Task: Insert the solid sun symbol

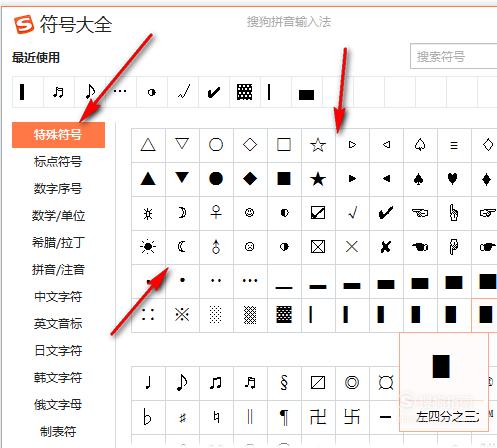Action: 148,247
